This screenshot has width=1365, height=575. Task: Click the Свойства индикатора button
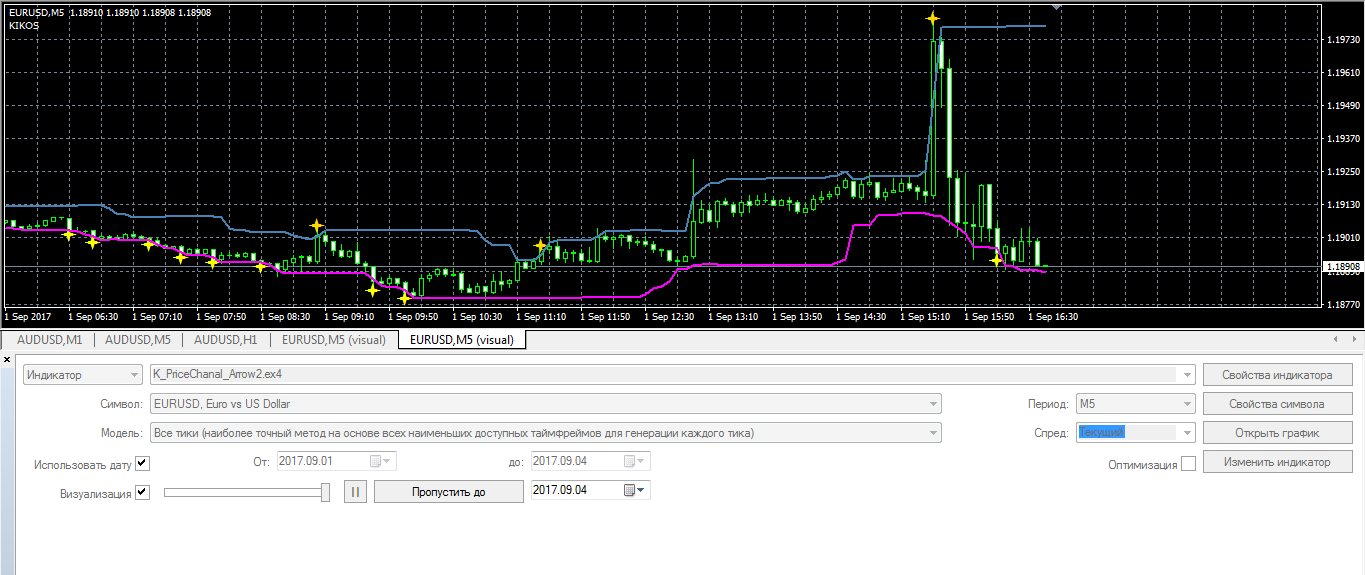pos(1277,375)
